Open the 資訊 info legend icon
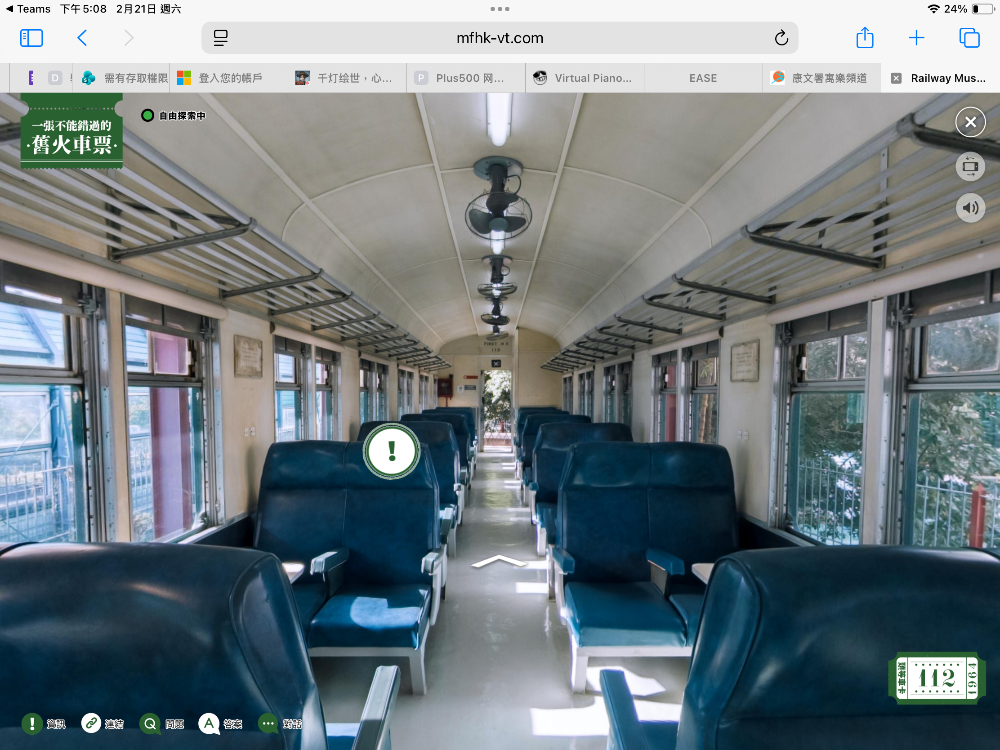 point(33,723)
